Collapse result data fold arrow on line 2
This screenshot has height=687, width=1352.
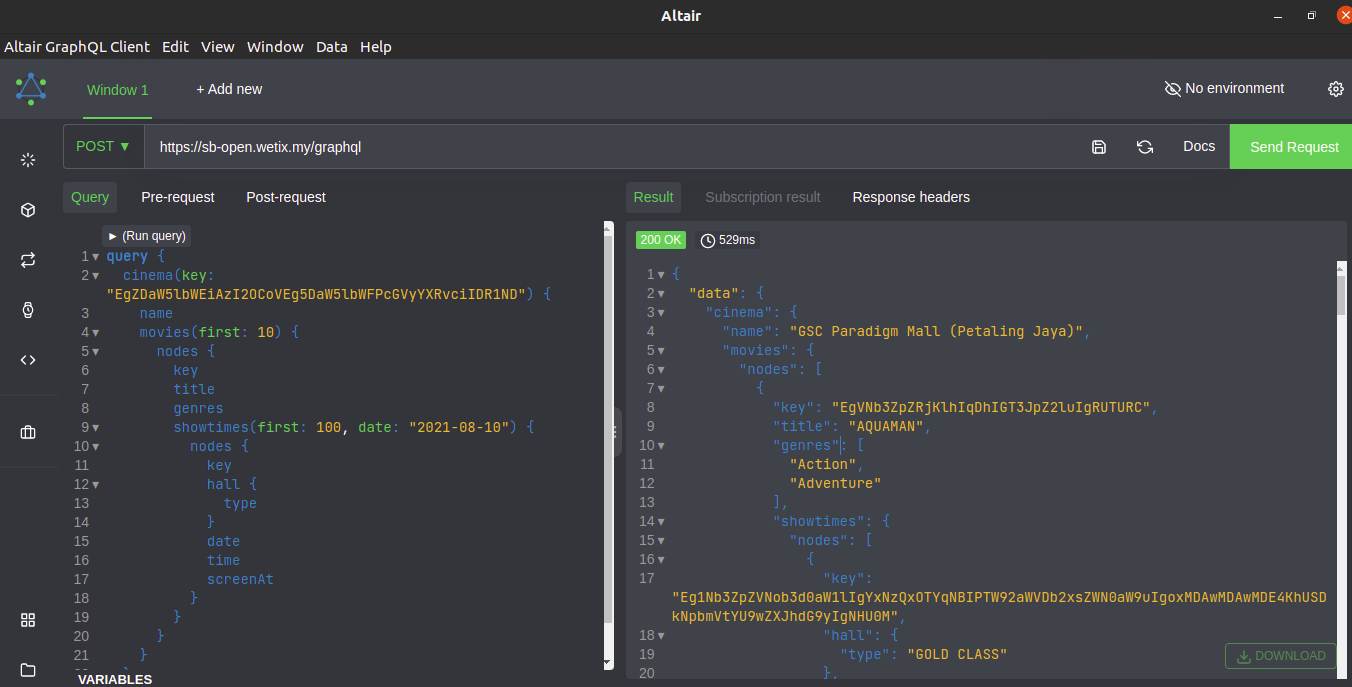coord(661,294)
